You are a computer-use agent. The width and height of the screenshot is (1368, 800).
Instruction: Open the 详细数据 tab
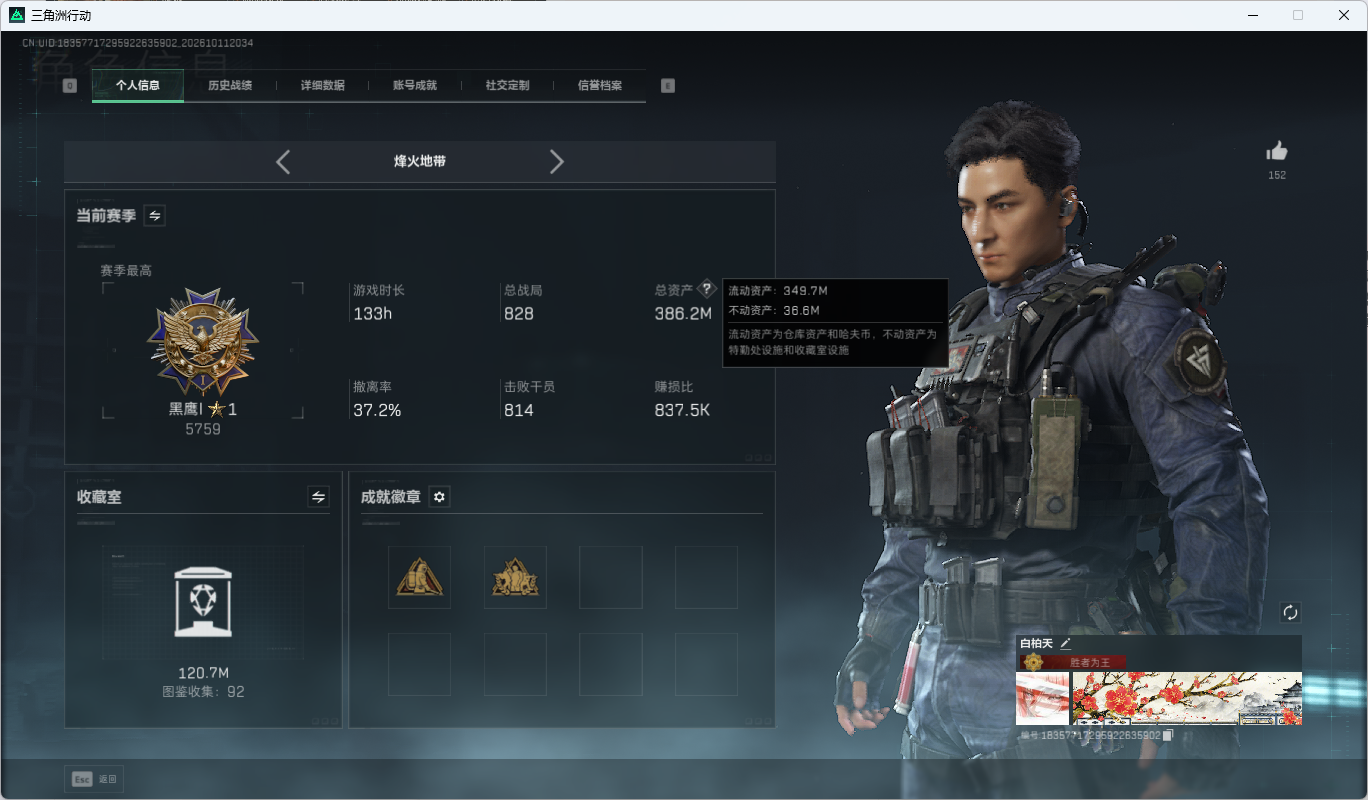pyautogui.click(x=323, y=85)
